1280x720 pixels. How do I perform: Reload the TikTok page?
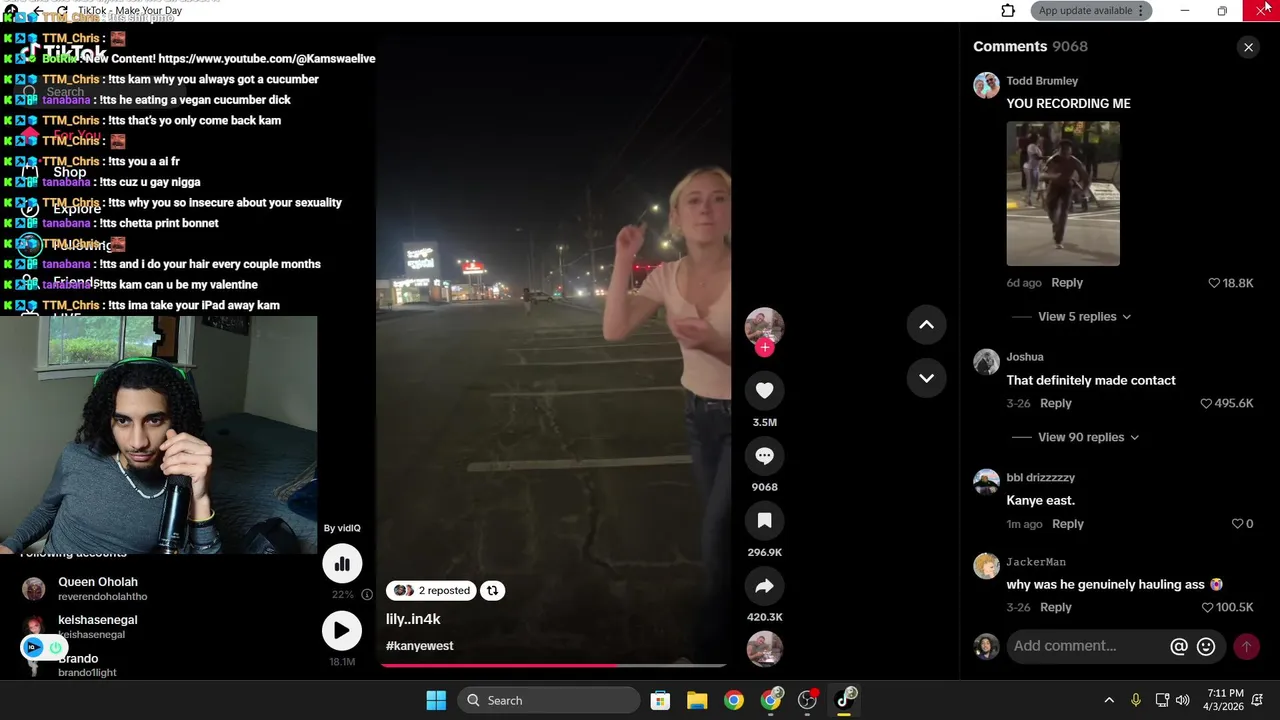click(x=62, y=11)
